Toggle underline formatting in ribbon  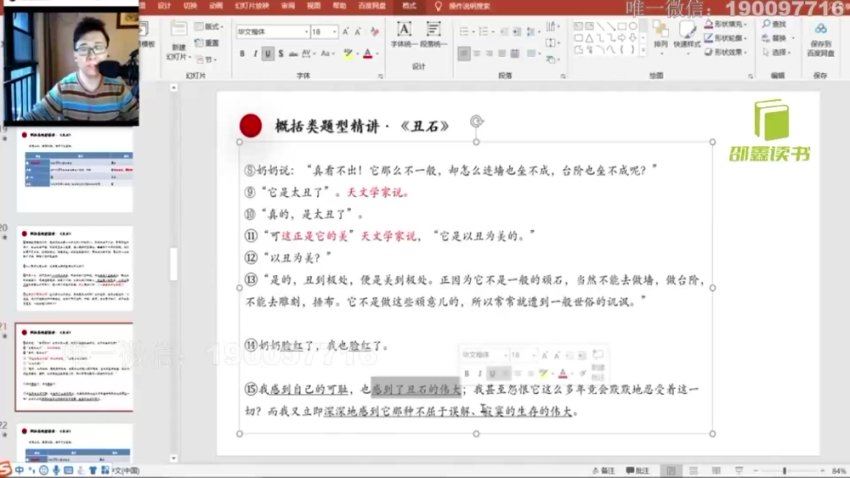click(x=268, y=54)
